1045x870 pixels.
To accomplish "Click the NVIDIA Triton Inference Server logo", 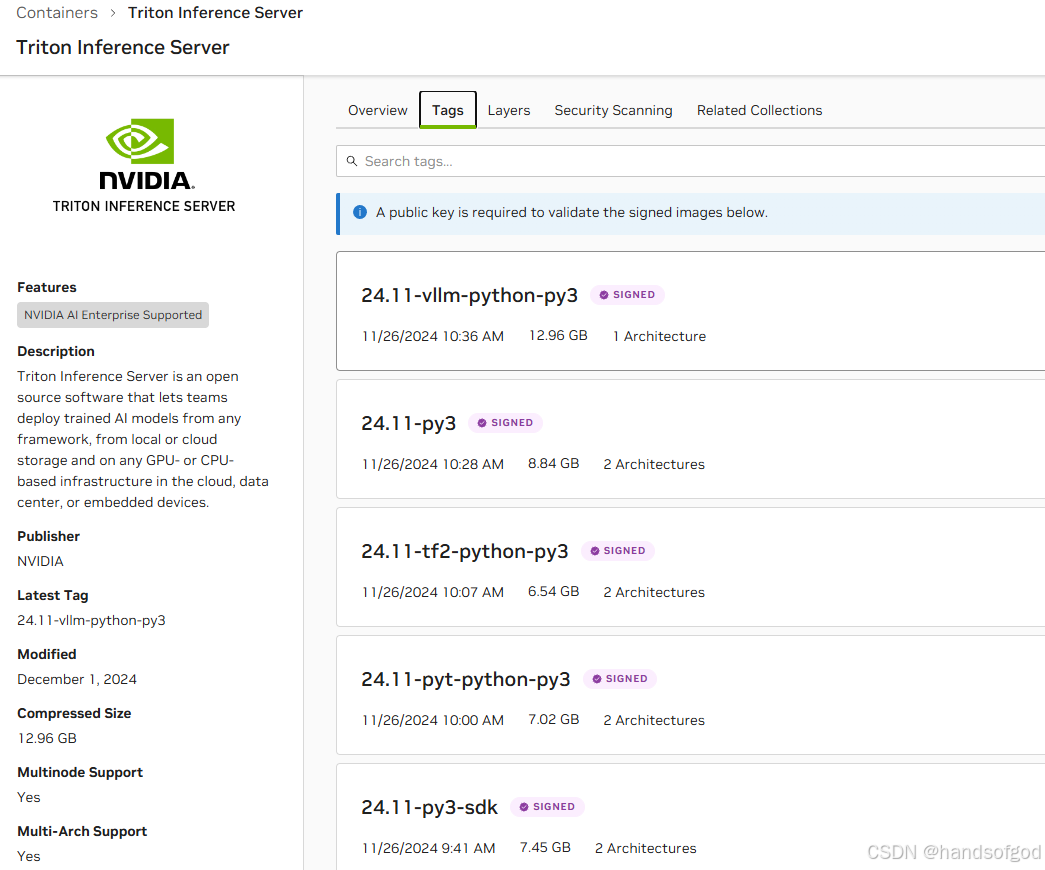I will point(144,166).
